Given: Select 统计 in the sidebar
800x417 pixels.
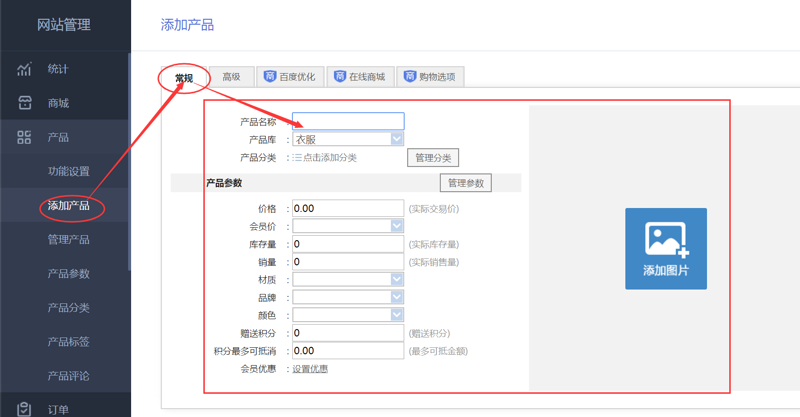Looking at the screenshot, I should 58,69.
